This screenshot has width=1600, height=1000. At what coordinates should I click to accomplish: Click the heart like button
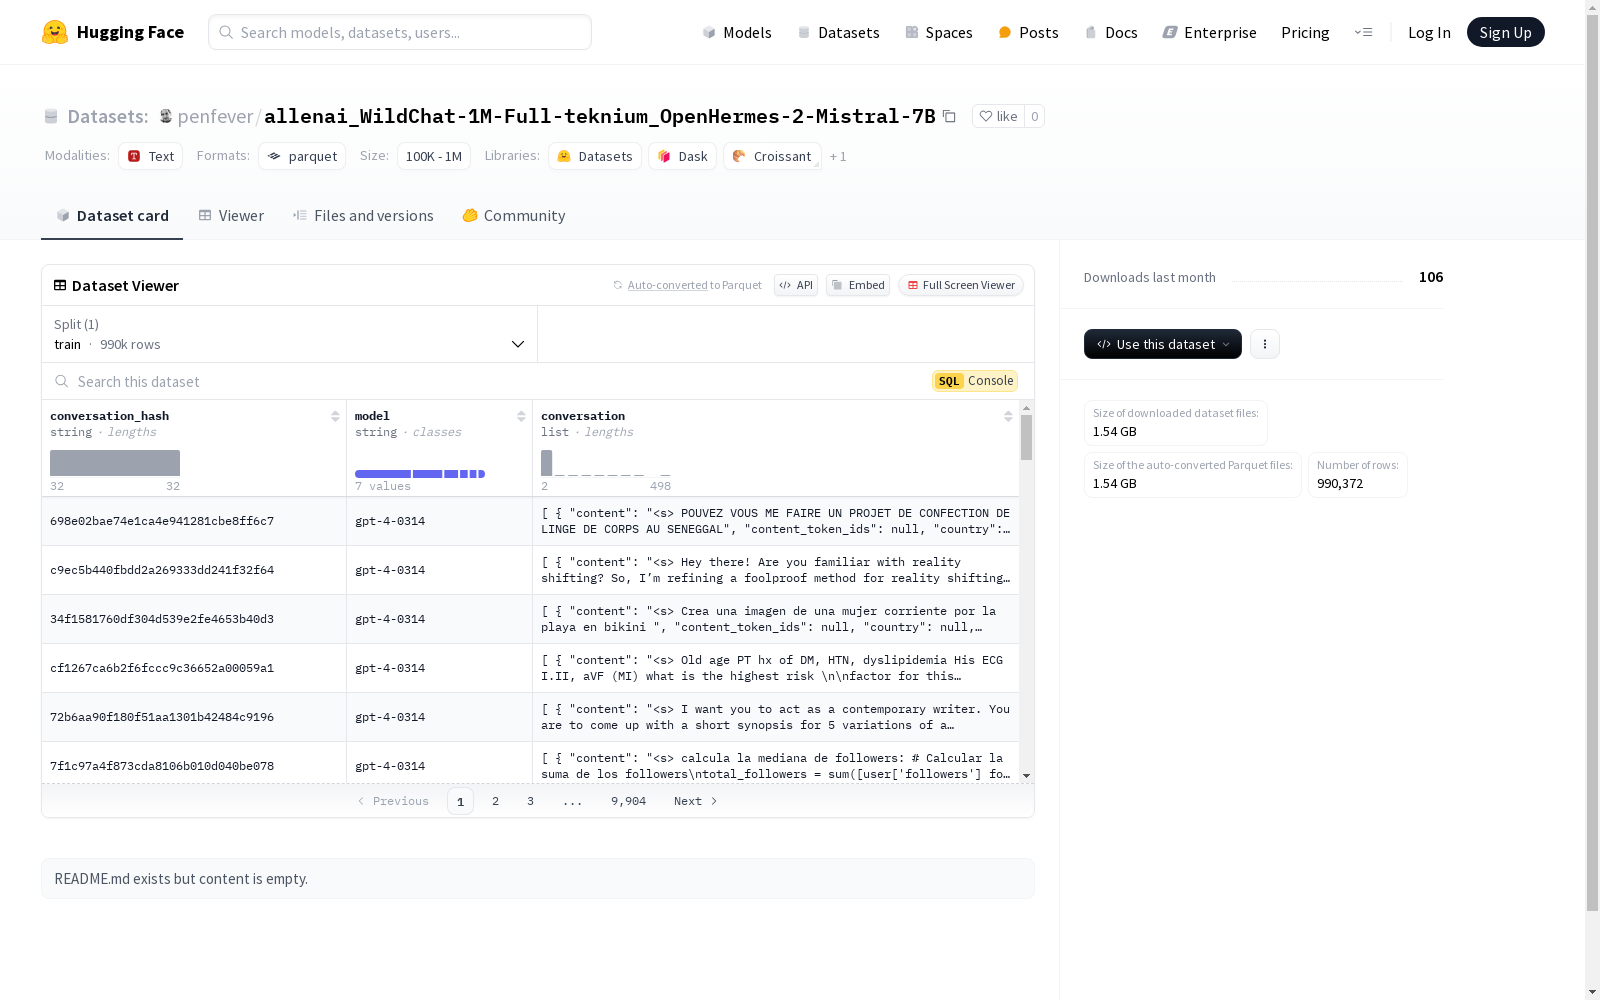[x=998, y=116]
